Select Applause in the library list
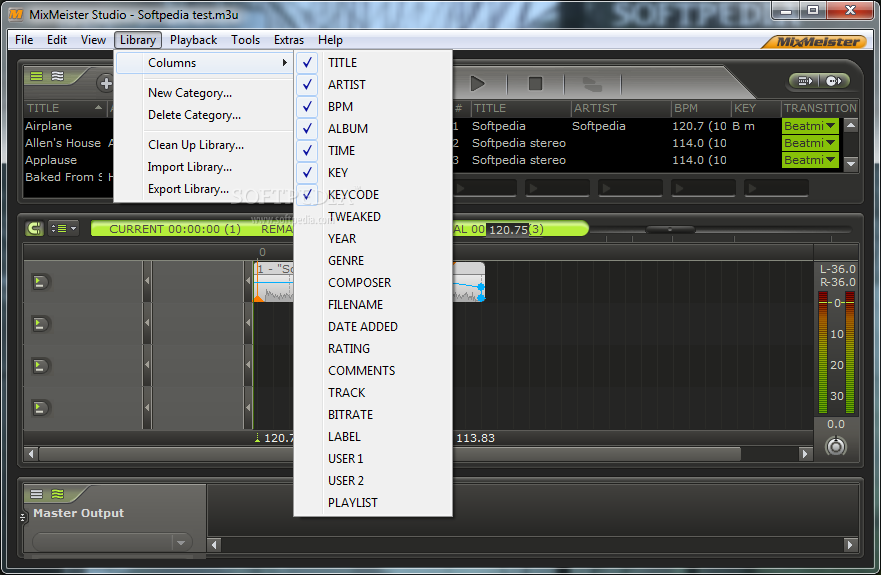Screen dimensions: 881x575 [x=51, y=160]
